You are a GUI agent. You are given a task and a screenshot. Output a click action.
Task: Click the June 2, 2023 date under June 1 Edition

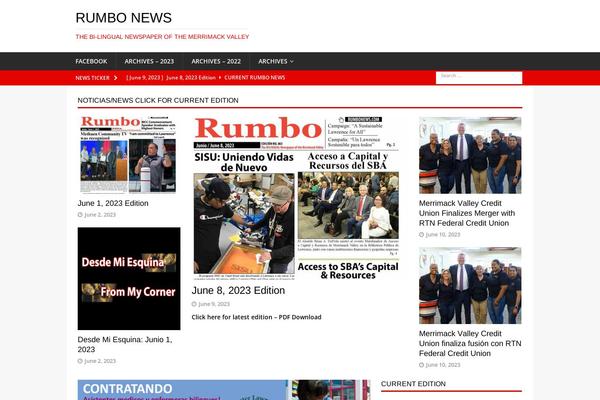coord(100,215)
